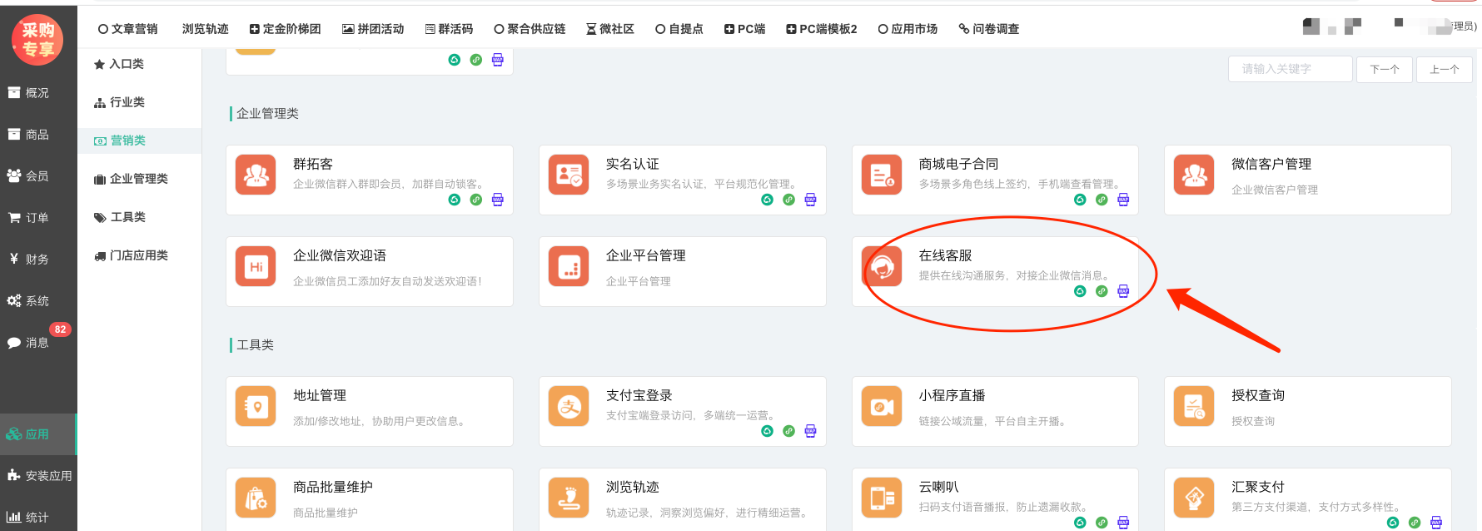Click the 上一个 button
Viewport: 1482px width, 531px height.
pos(1443,69)
